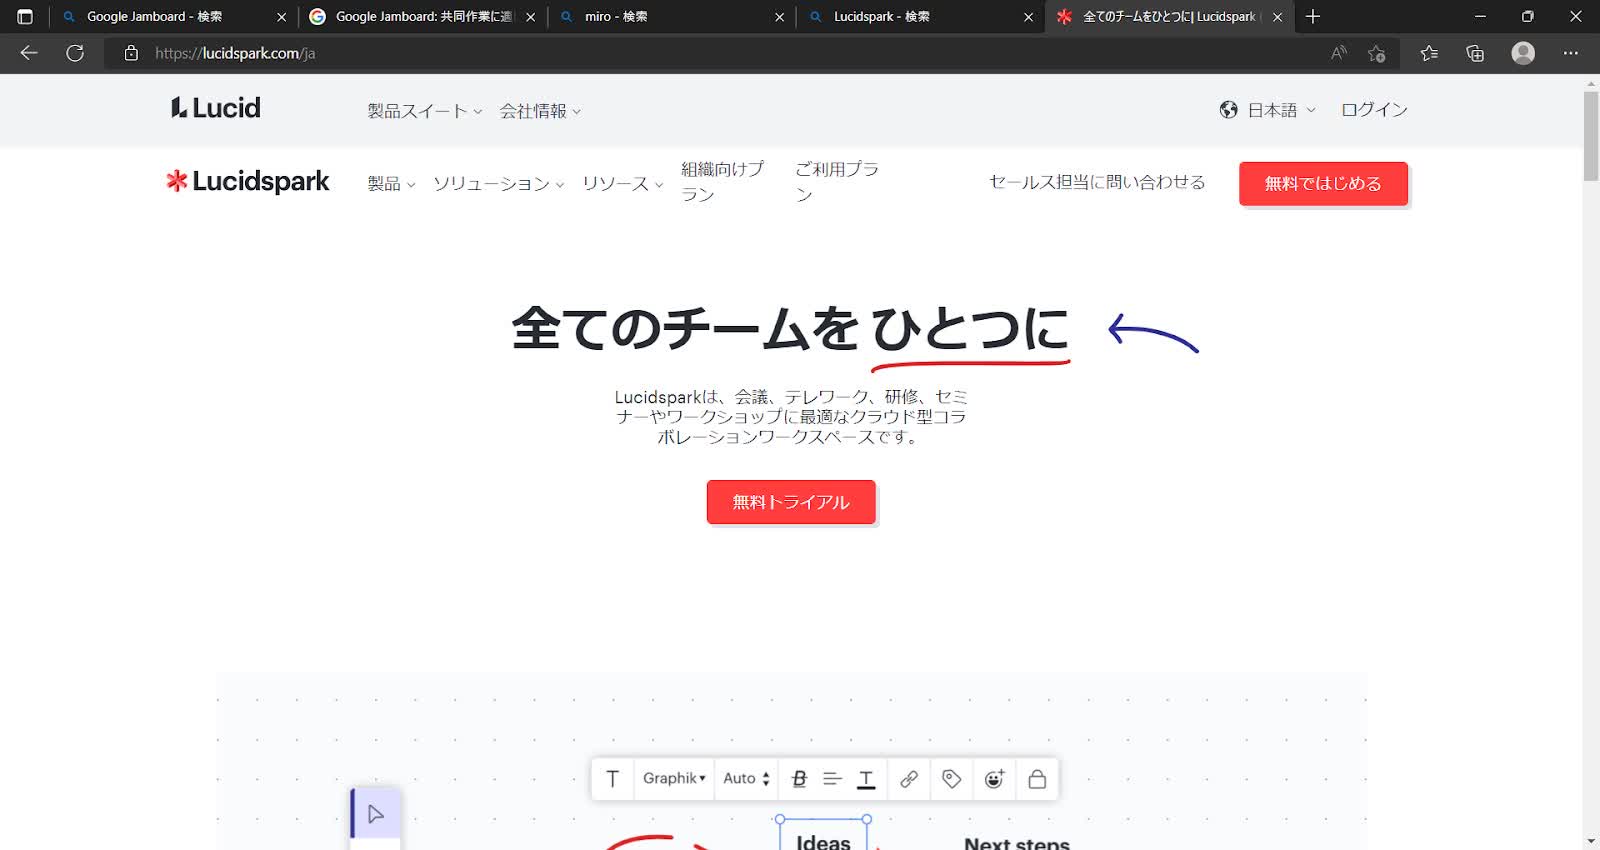Expand the 会社情報 dropdown
The width and height of the screenshot is (1600, 850).
(x=540, y=111)
